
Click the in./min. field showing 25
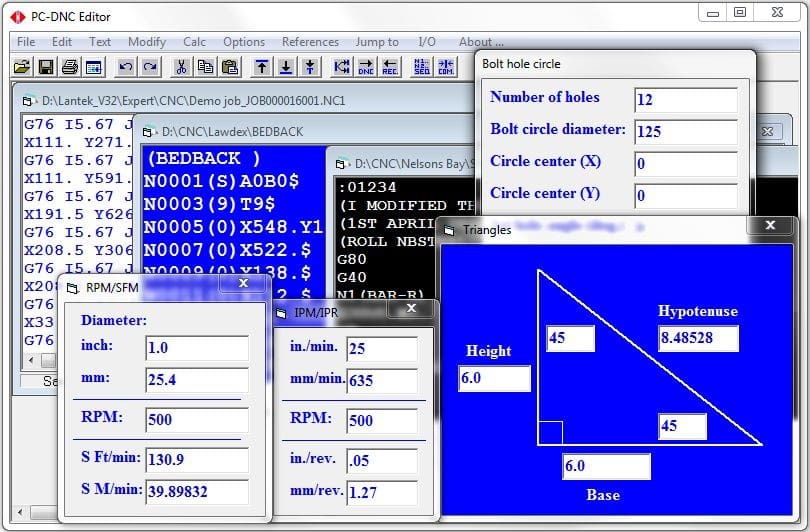(x=382, y=349)
